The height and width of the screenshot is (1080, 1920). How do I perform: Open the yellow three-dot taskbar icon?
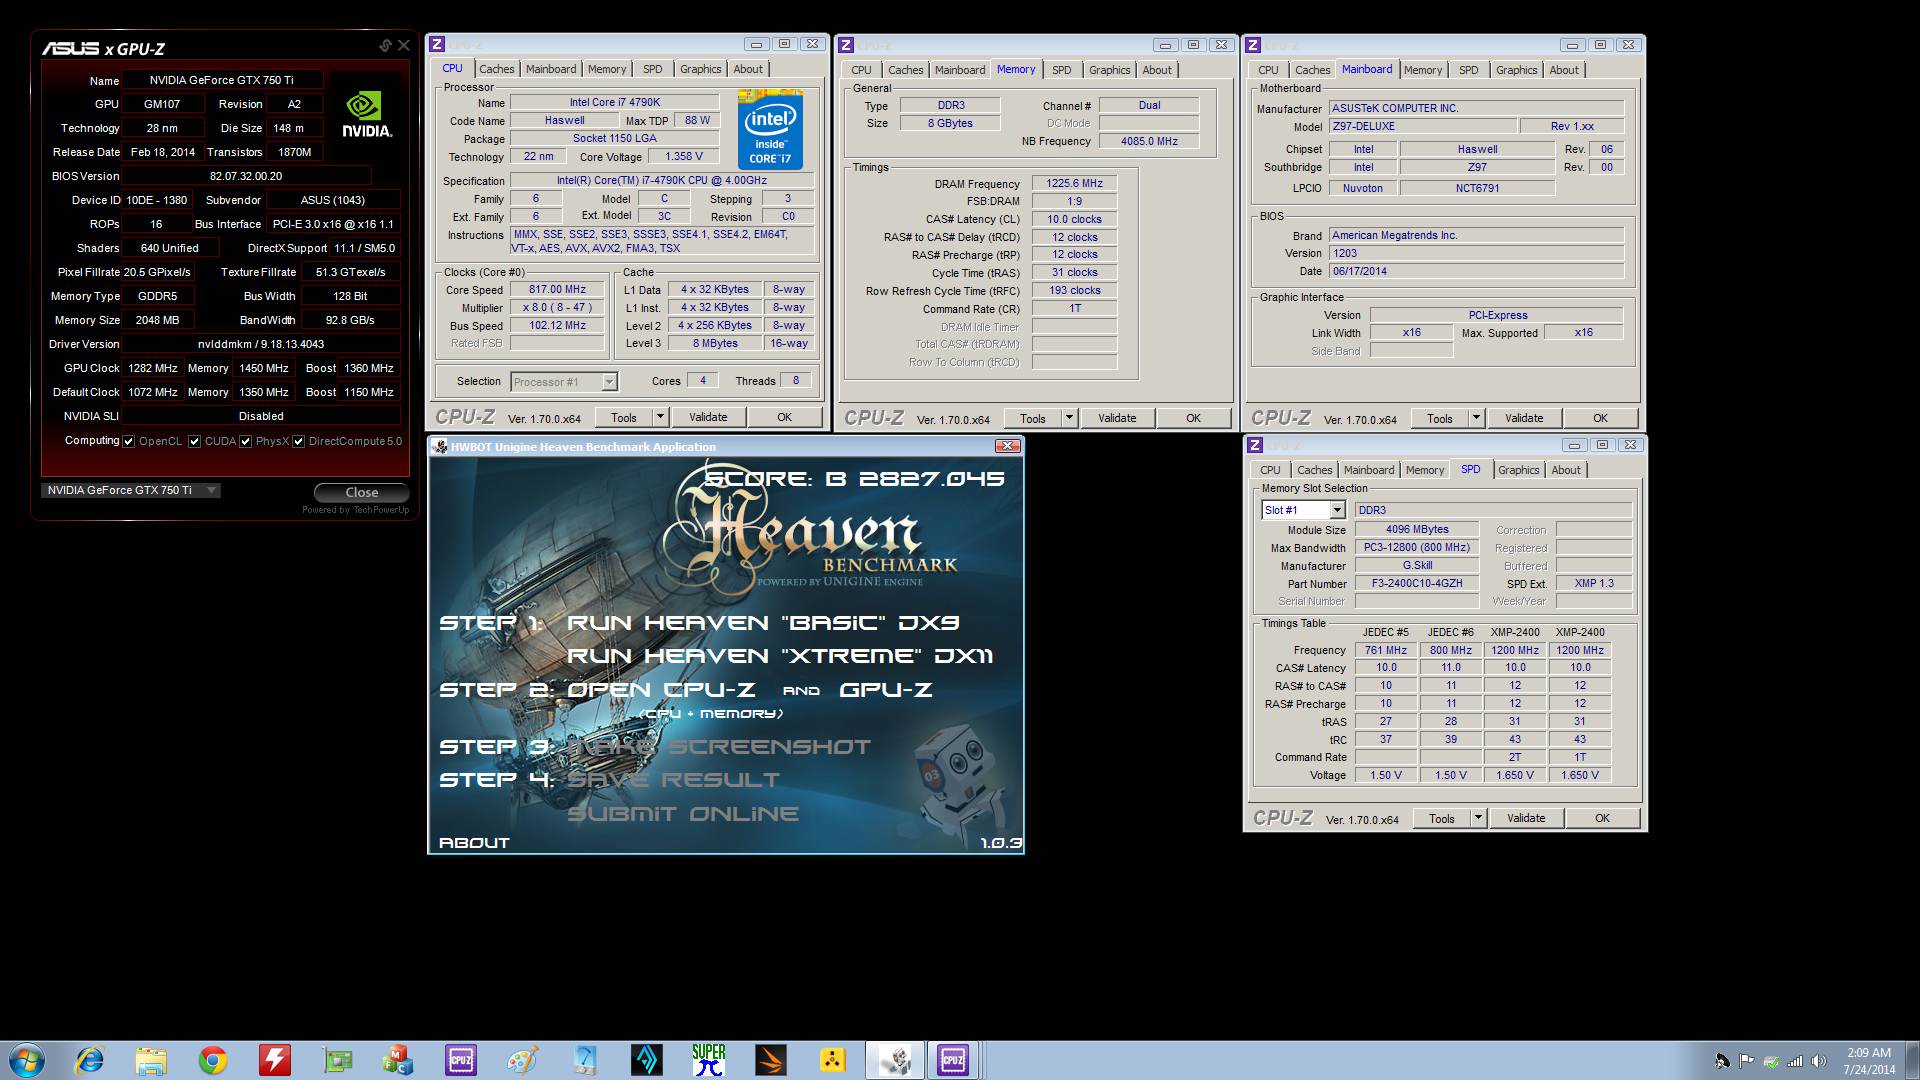[833, 1059]
